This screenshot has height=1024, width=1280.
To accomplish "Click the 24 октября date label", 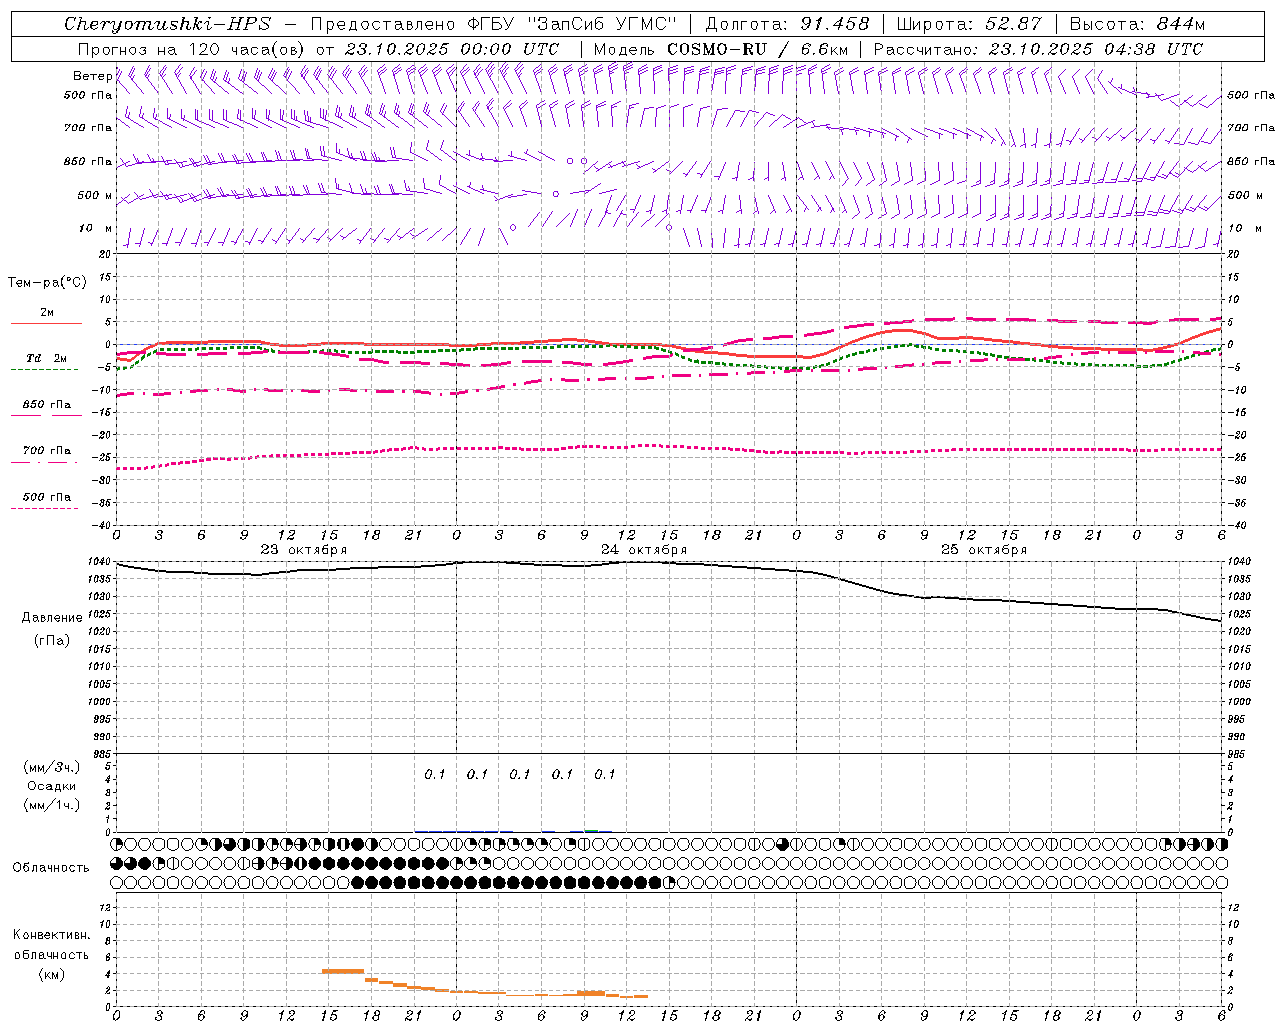I will coord(644,550).
